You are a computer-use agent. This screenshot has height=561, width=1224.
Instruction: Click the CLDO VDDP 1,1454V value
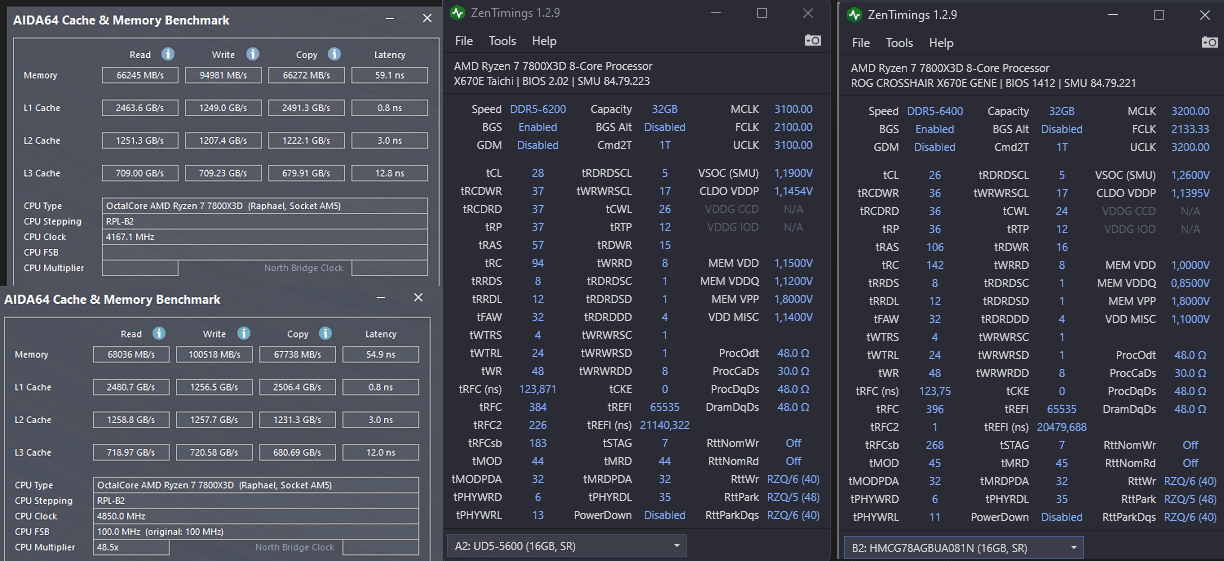pos(793,191)
